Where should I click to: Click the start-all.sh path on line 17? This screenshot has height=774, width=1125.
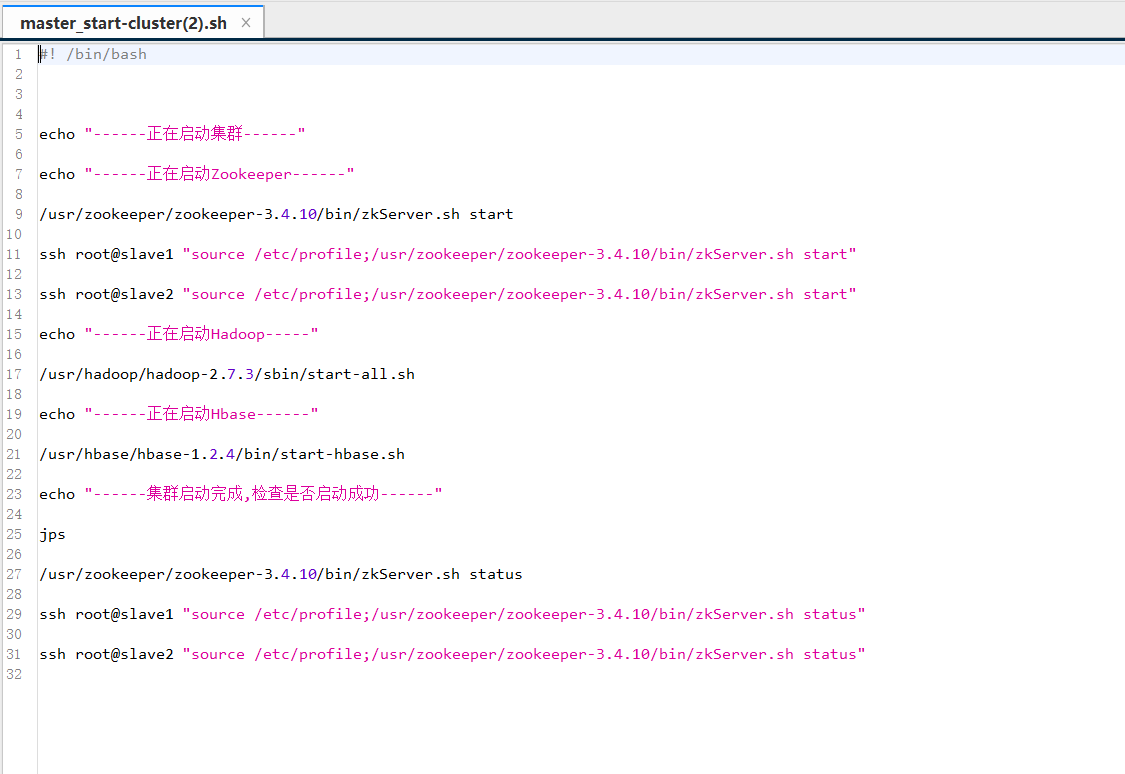(x=225, y=373)
